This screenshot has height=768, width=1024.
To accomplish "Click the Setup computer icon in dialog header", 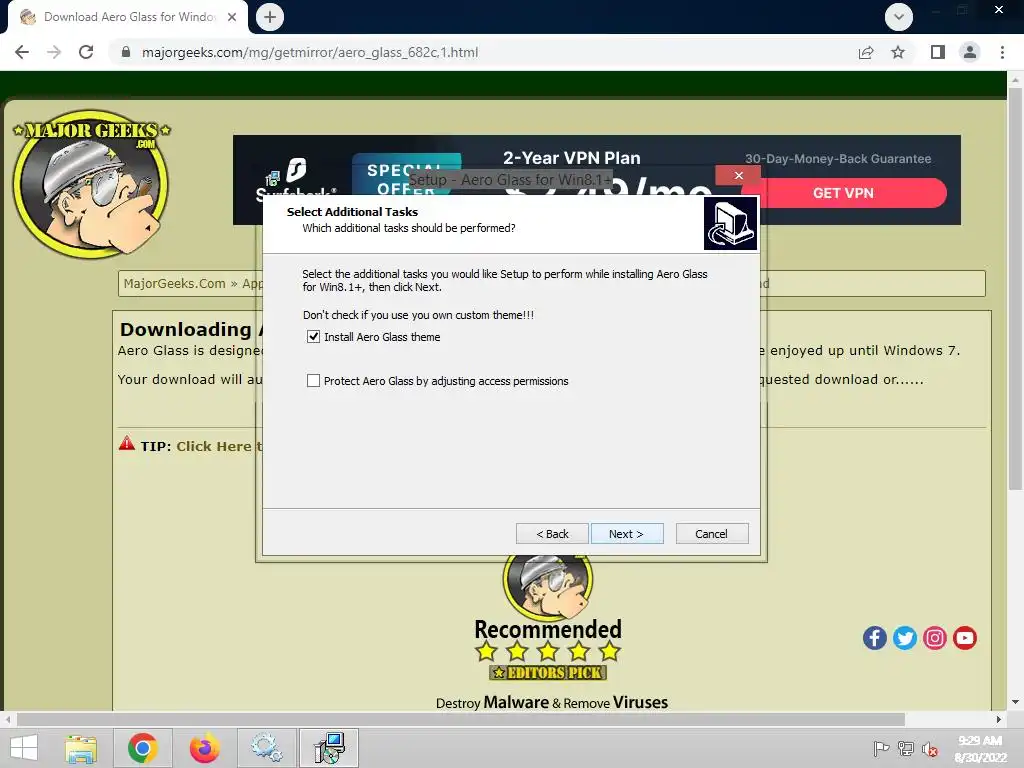I will pyautogui.click(x=731, y=223).
